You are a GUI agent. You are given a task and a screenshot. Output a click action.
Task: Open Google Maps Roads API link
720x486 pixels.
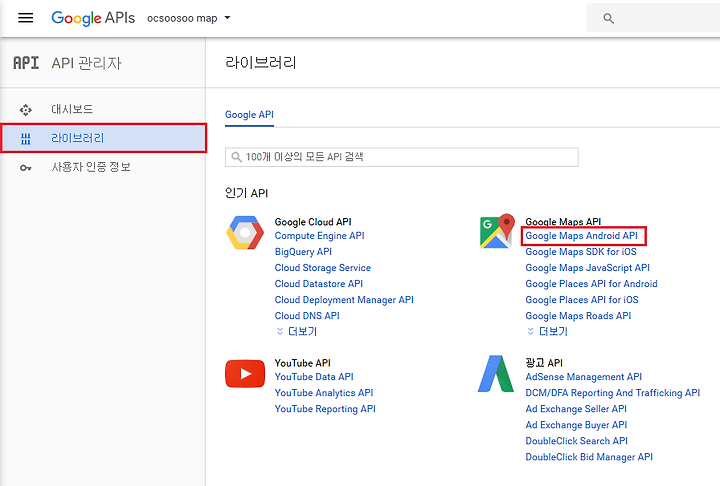point(578,316)
